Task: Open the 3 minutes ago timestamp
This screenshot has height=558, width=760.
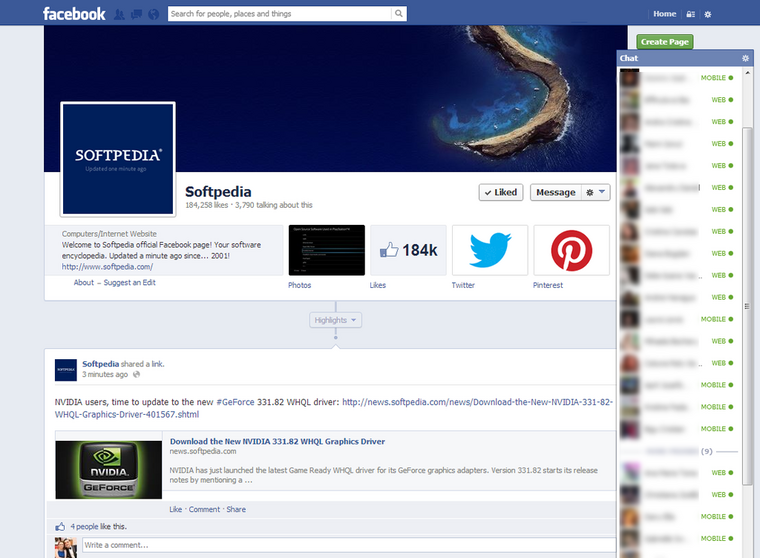Action: point(105,374)
